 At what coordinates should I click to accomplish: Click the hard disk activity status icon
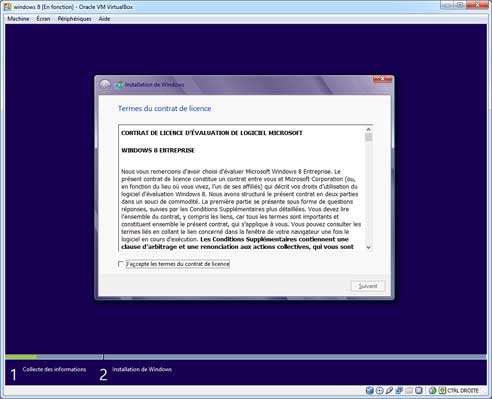[369, 390]
